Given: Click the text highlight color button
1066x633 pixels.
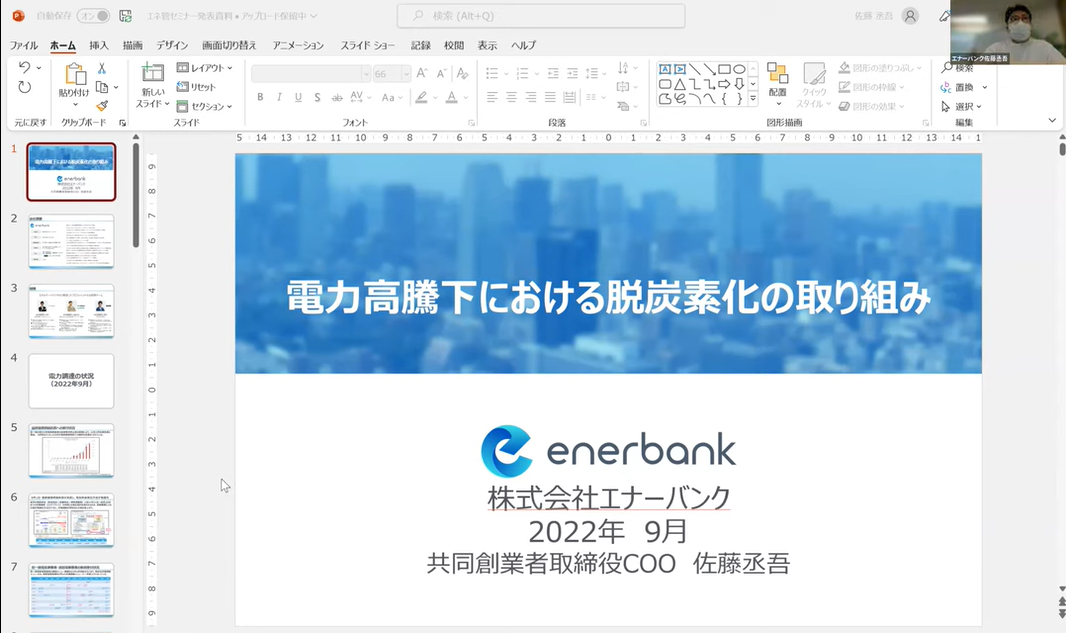Looking at the screenshot, I should pos(422,98).
